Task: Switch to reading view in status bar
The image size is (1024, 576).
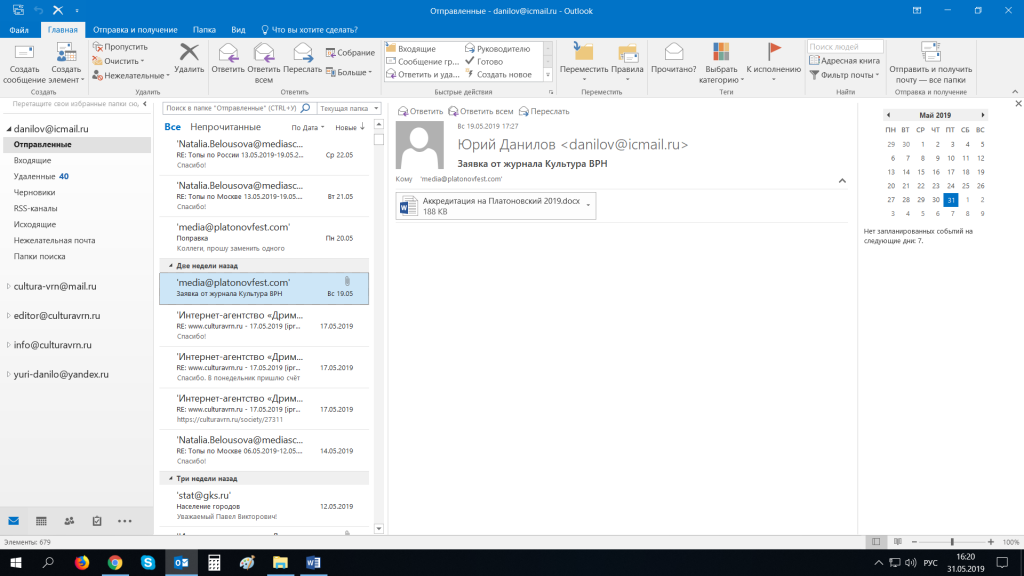Action: [898, 542]
